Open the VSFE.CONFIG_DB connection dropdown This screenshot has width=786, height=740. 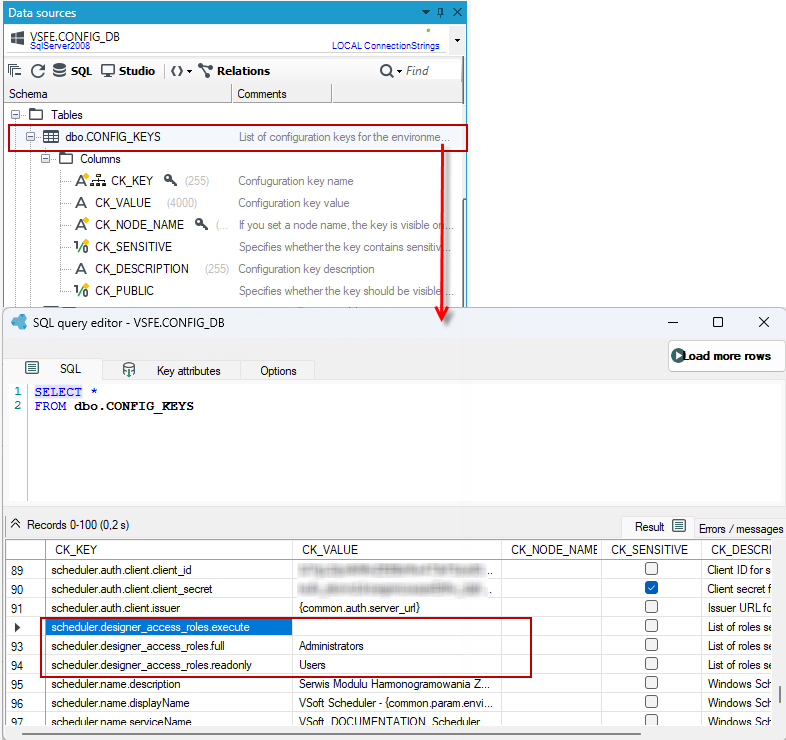click(x=457, y=40)
